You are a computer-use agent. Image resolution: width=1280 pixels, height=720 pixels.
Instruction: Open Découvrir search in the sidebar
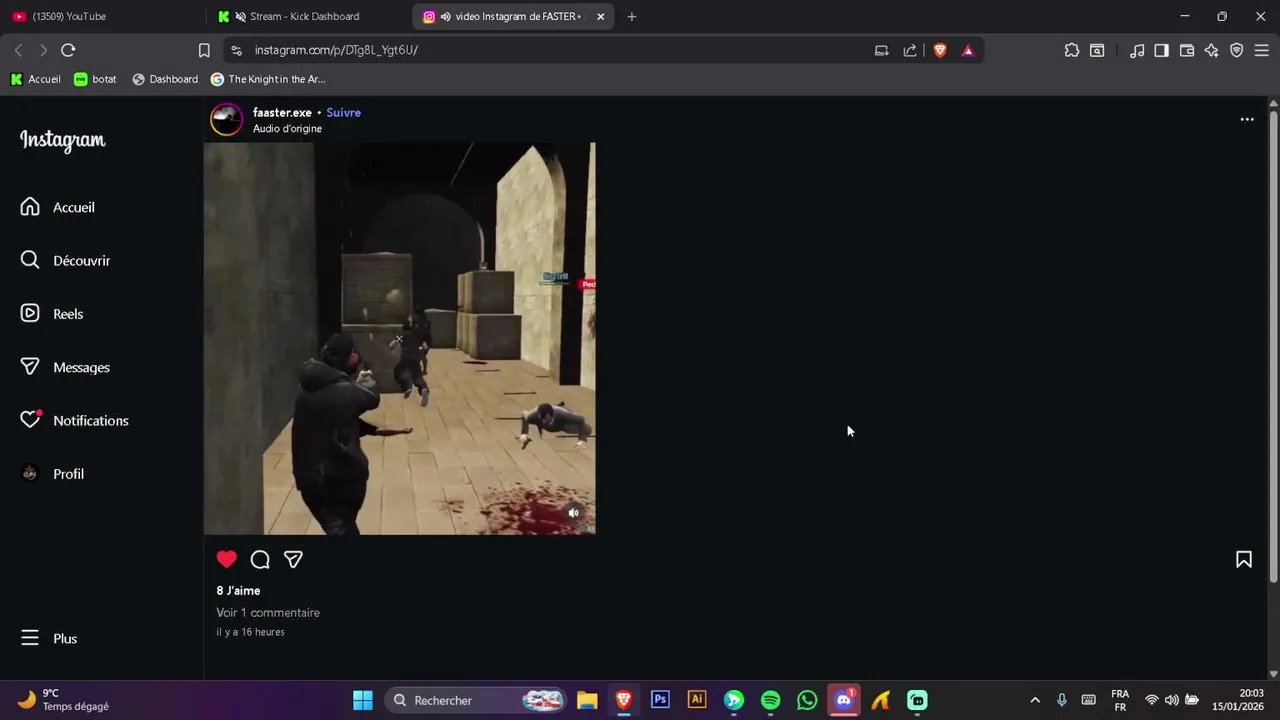coord(65,260)
